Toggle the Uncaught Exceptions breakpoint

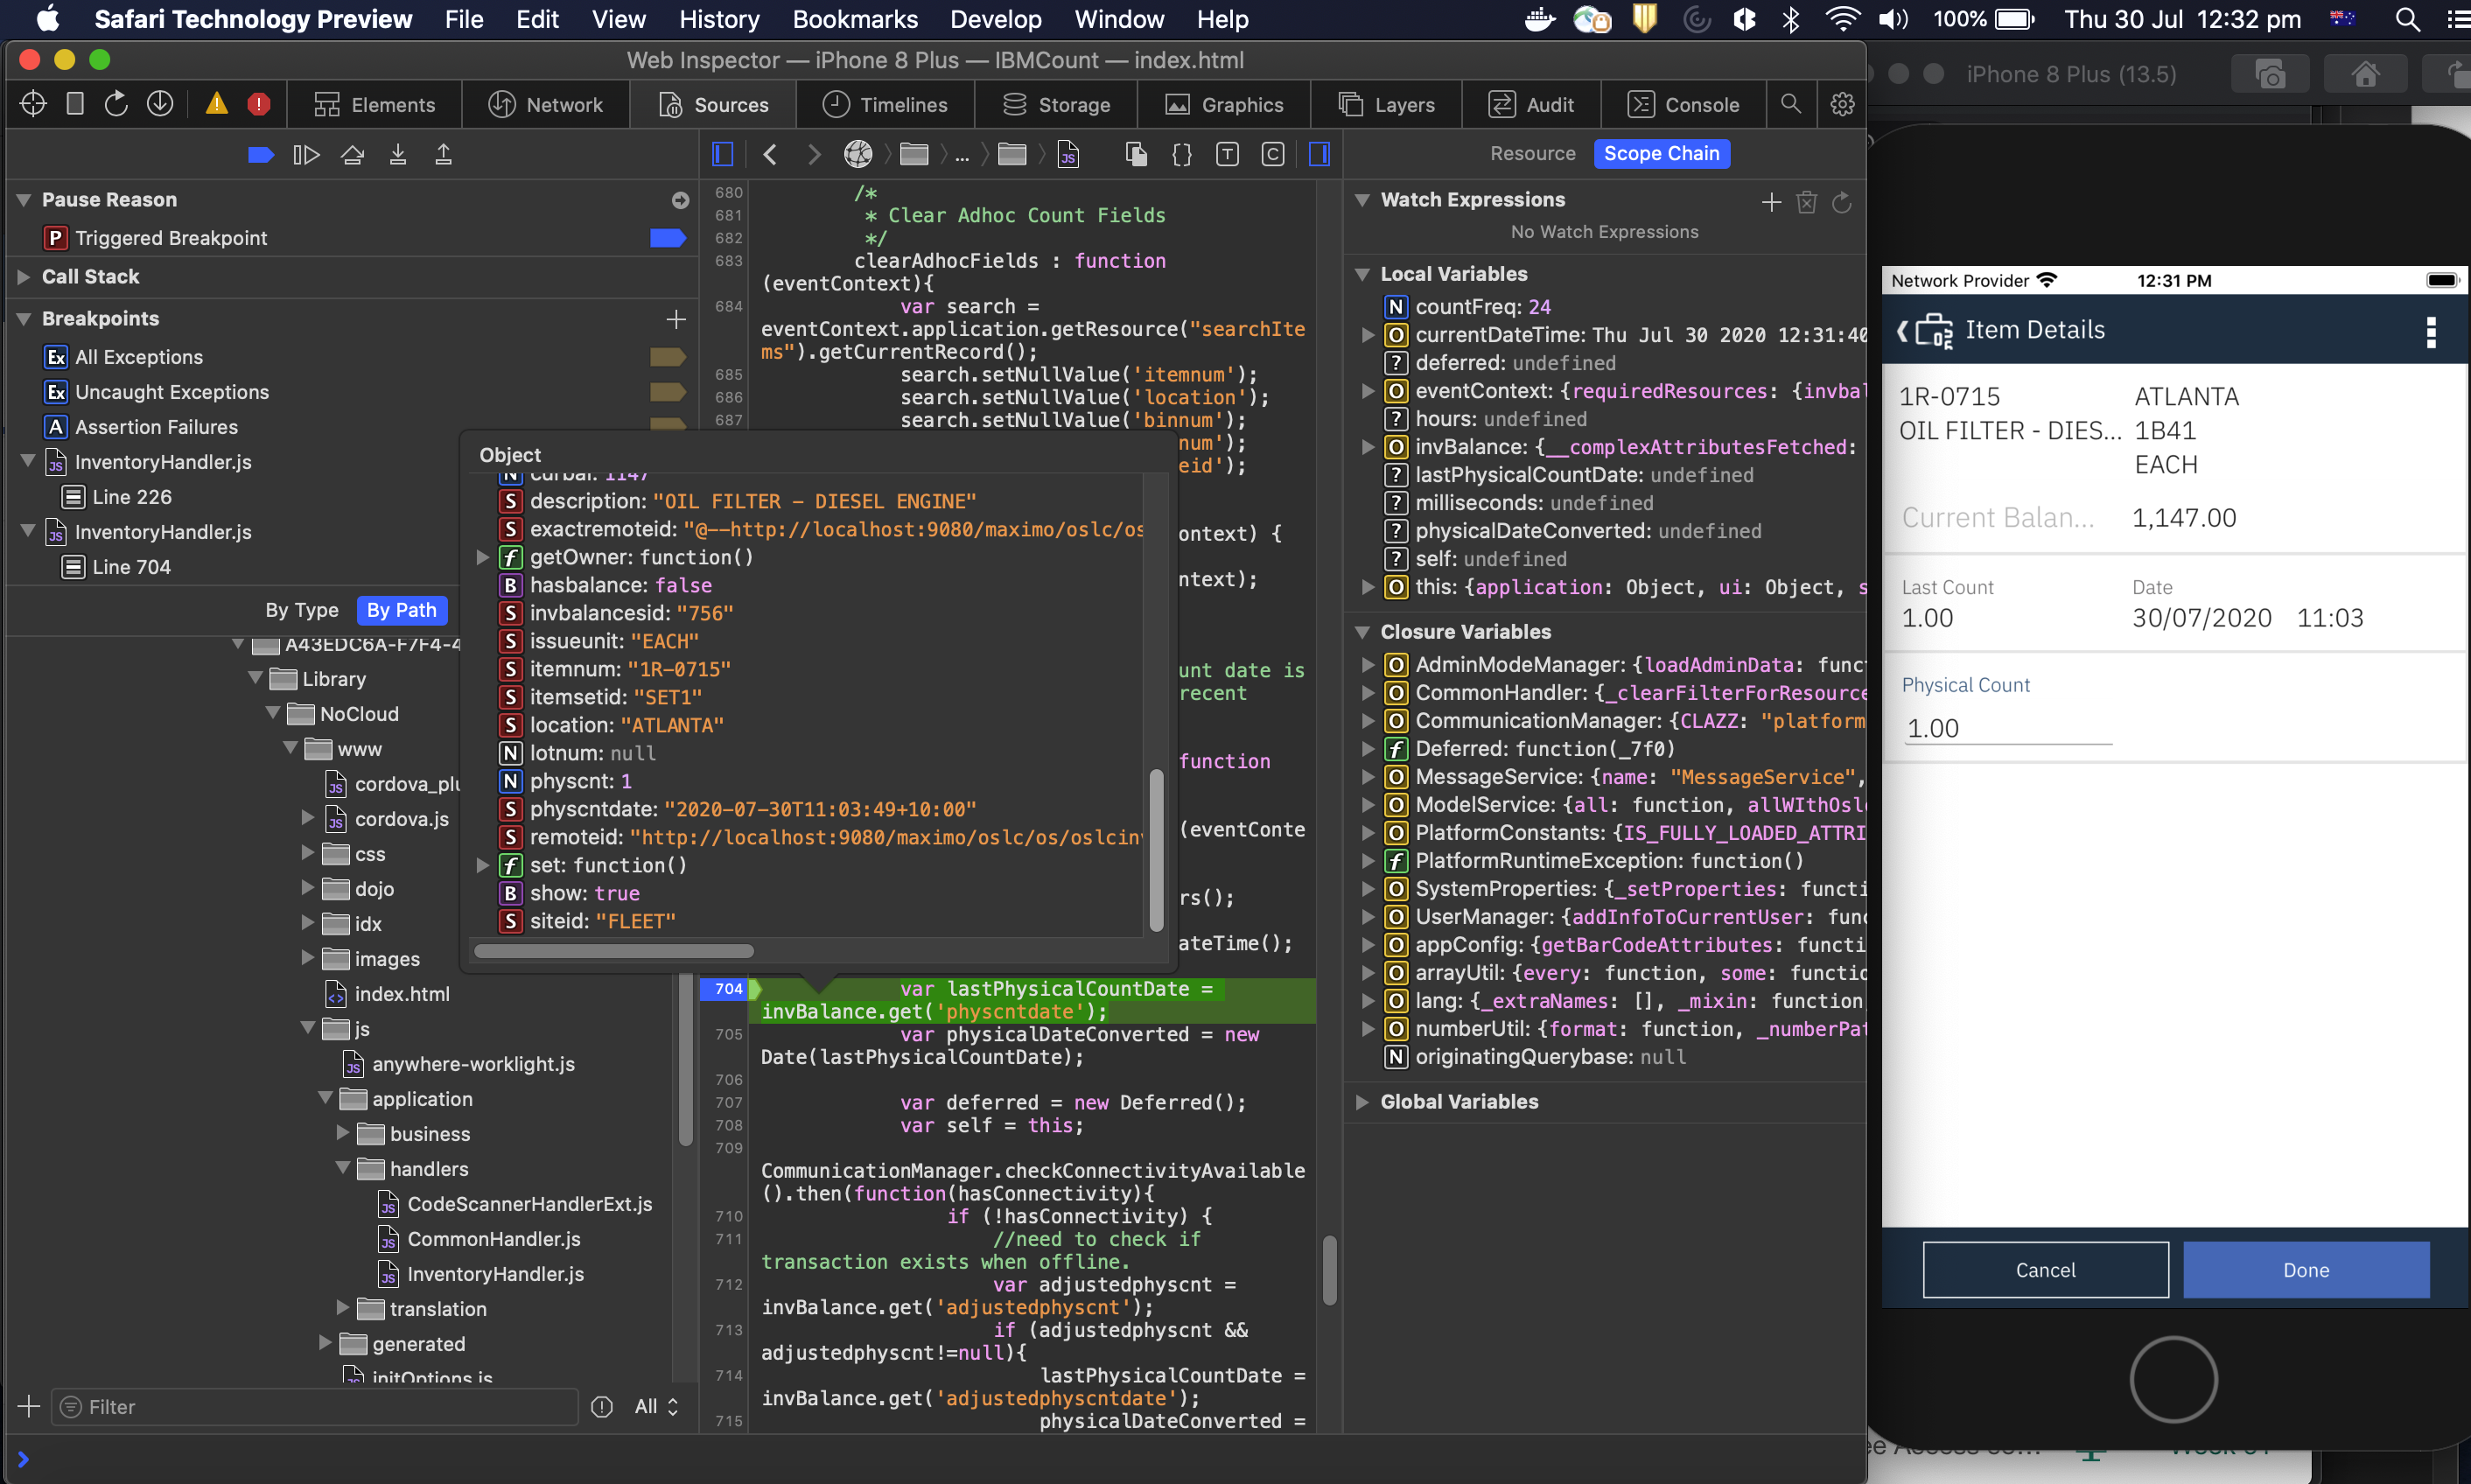click(667, 392)
